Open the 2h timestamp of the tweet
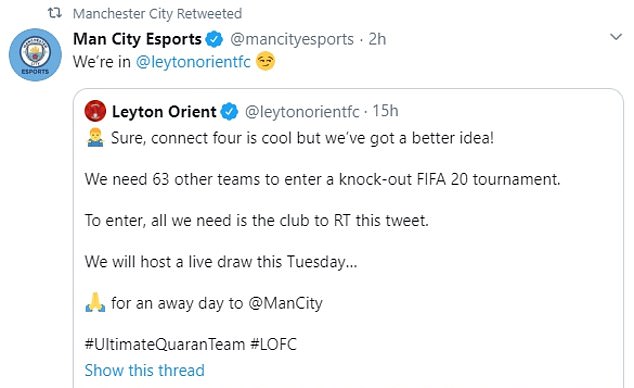 click(x=377, y=39)
